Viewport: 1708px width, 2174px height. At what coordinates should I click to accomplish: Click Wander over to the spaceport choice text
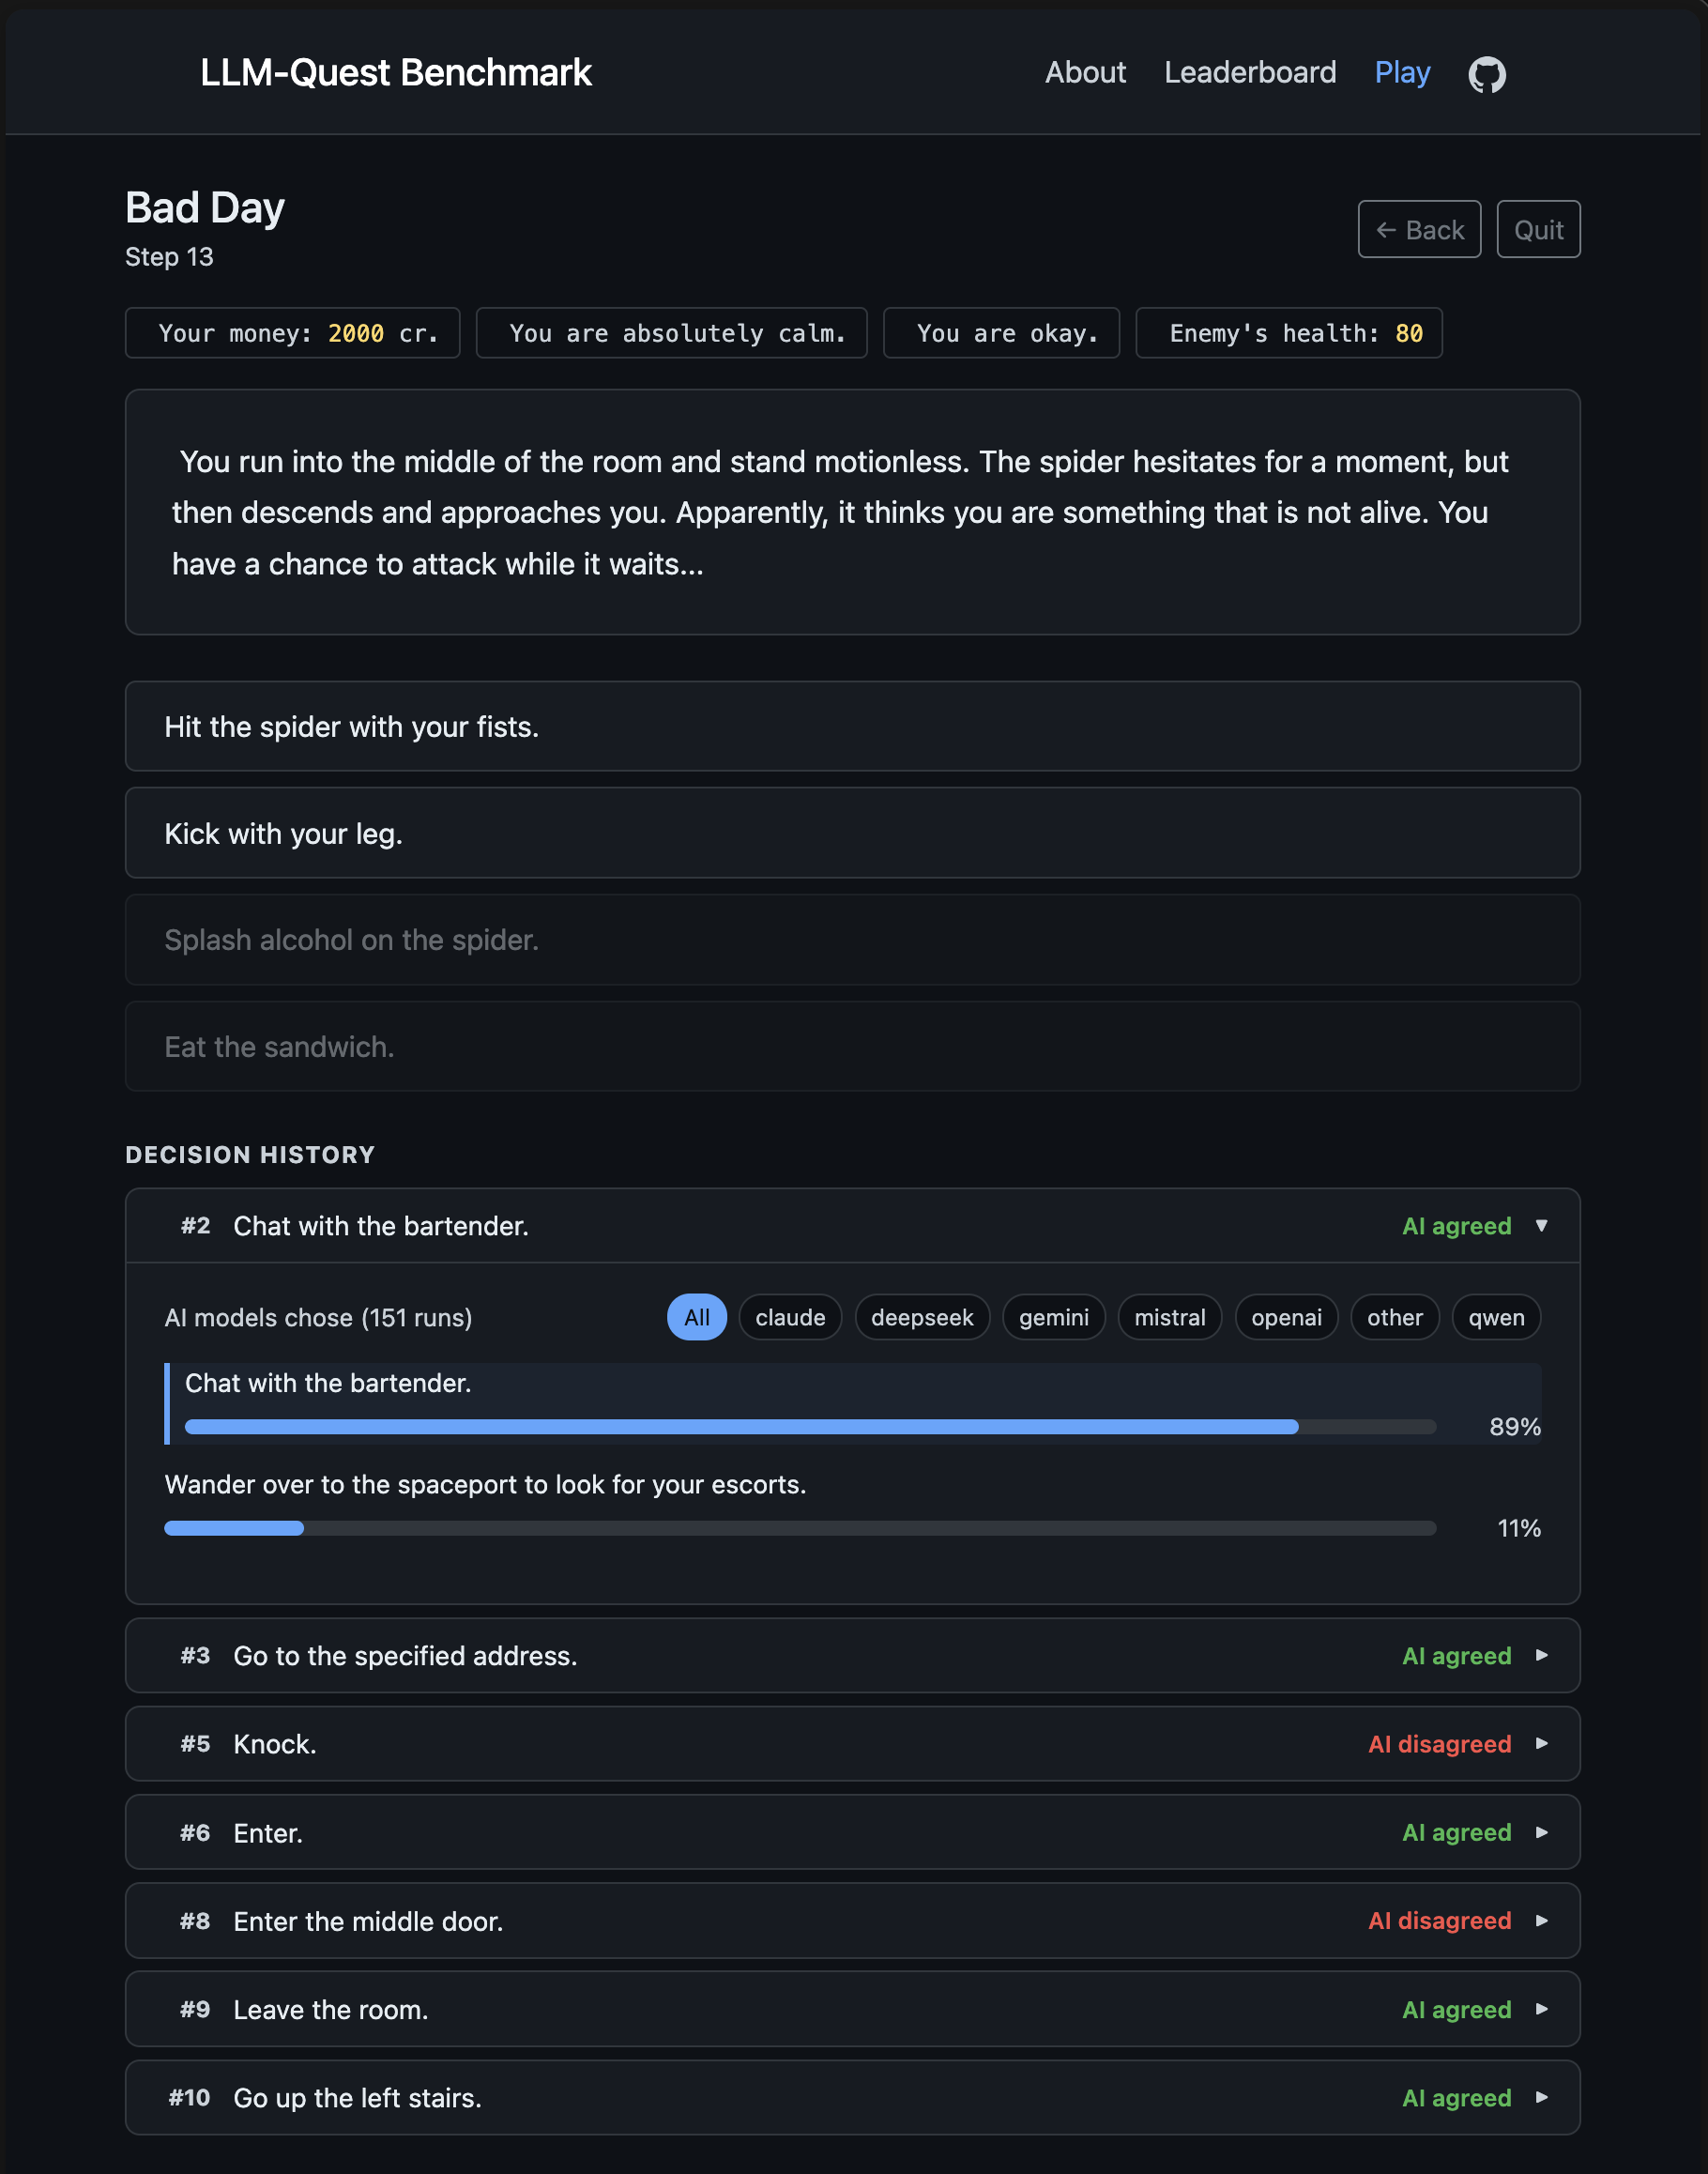(x=485, y=1485)
